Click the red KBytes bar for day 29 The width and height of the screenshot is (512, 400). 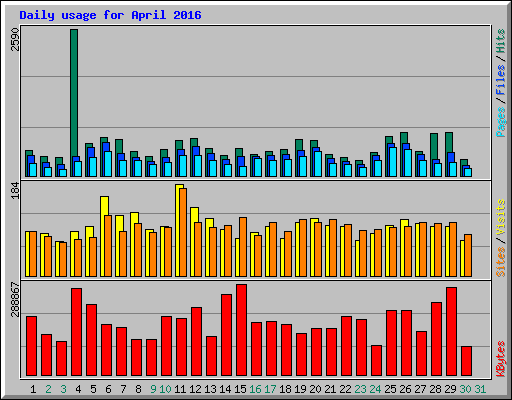click(452, 332)
